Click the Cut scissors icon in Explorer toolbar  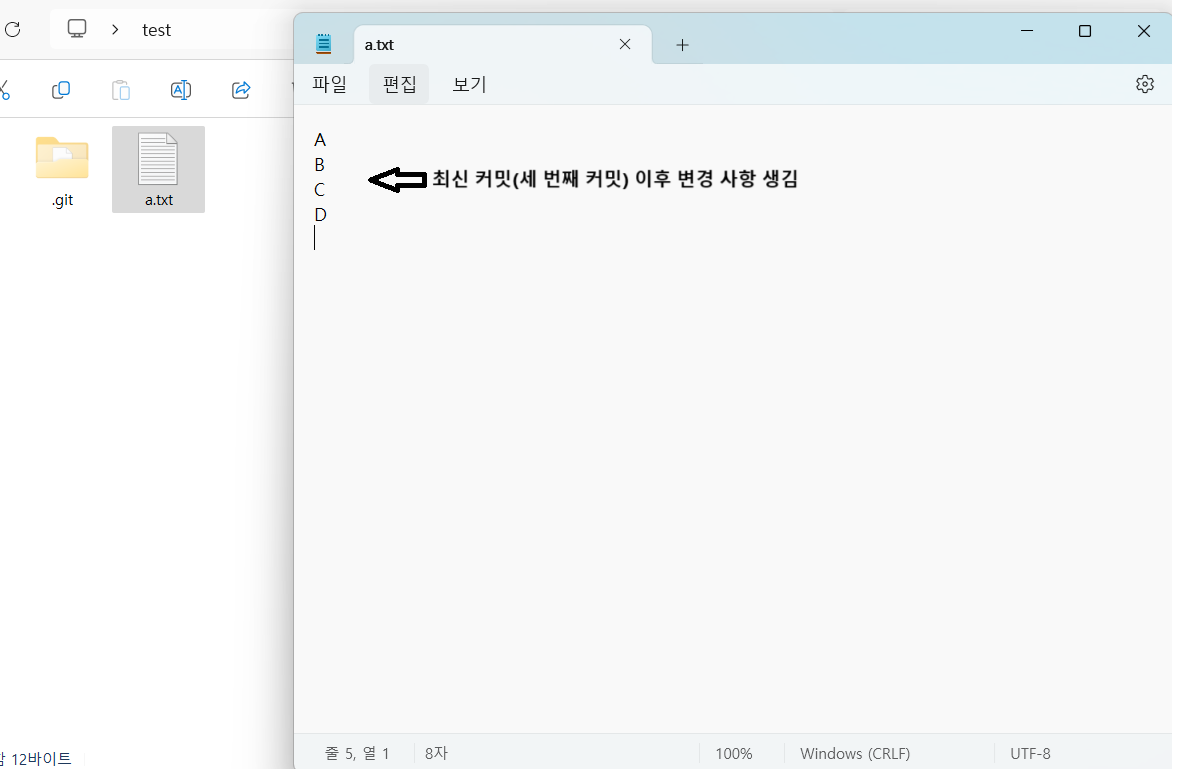tap(5, 90)
